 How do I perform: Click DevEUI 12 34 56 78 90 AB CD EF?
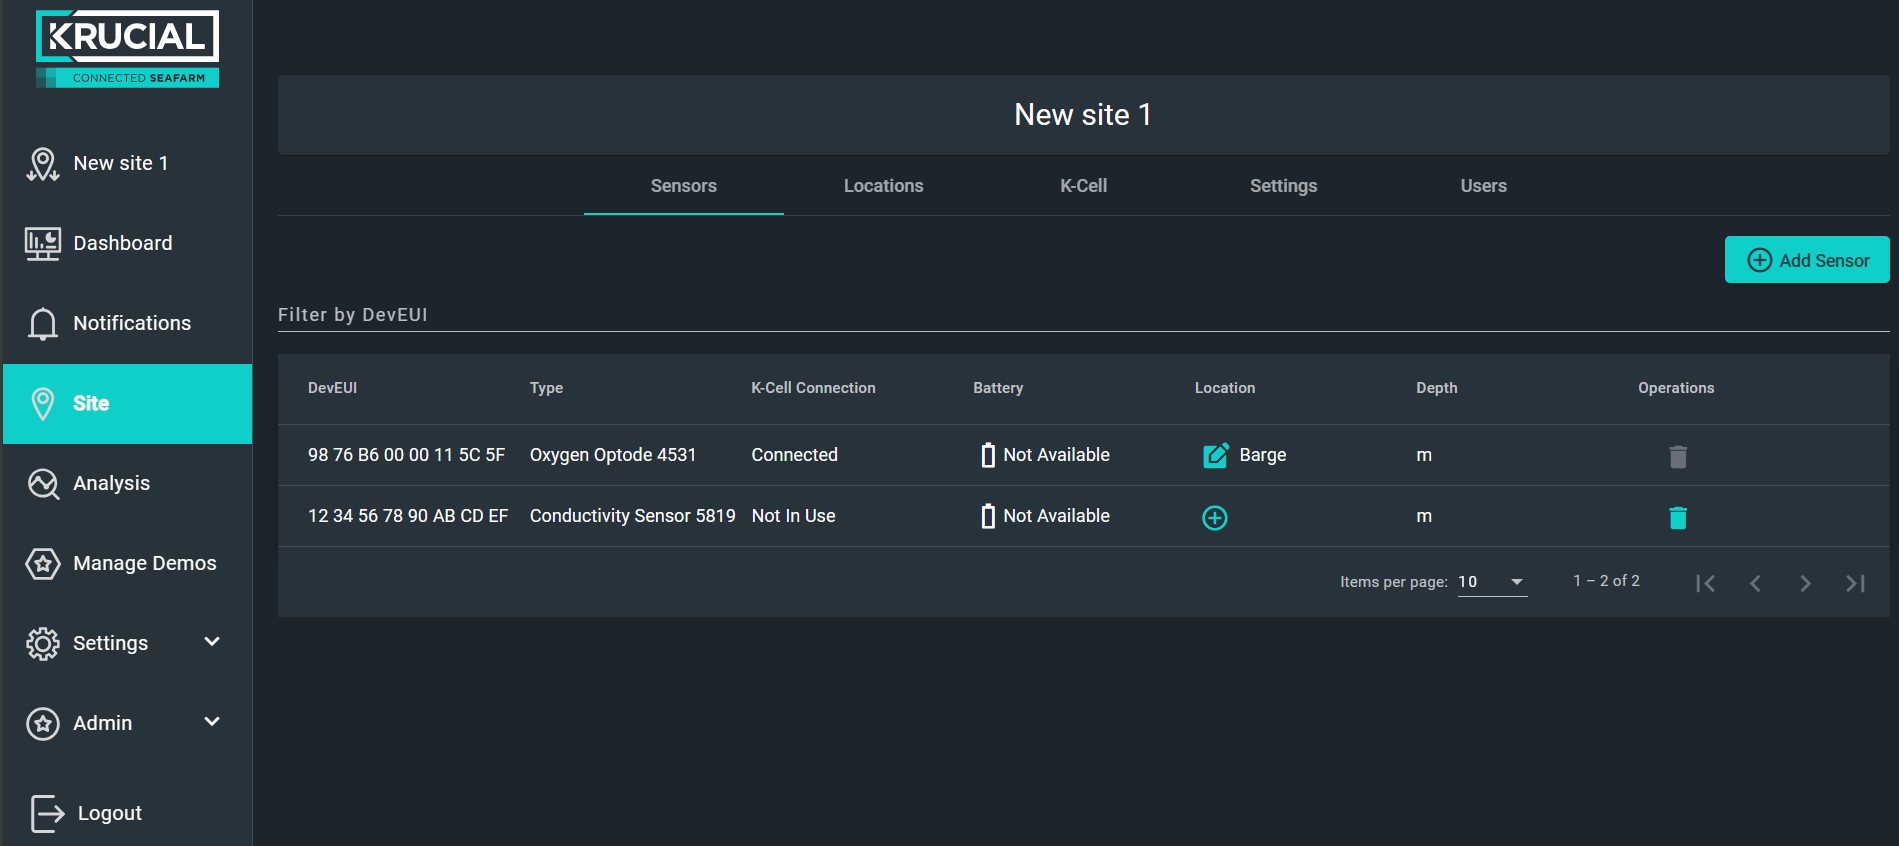click(x=408, y=516)
